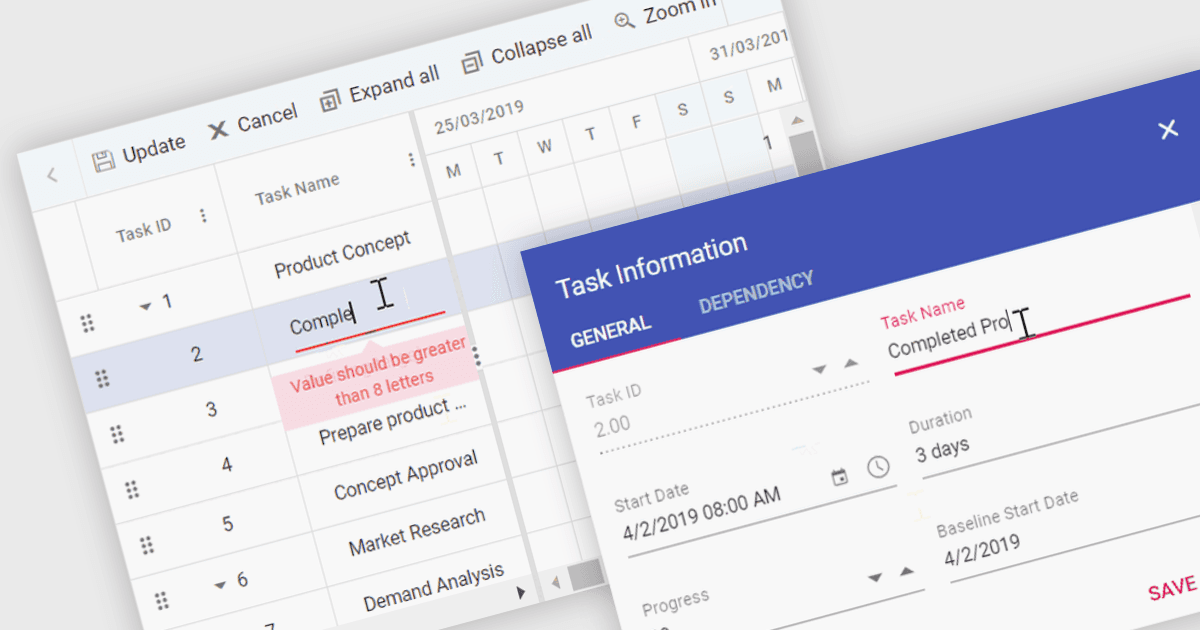Switch to the GENERAL tab
The image size is (1200, 630).
pos(611,332)
